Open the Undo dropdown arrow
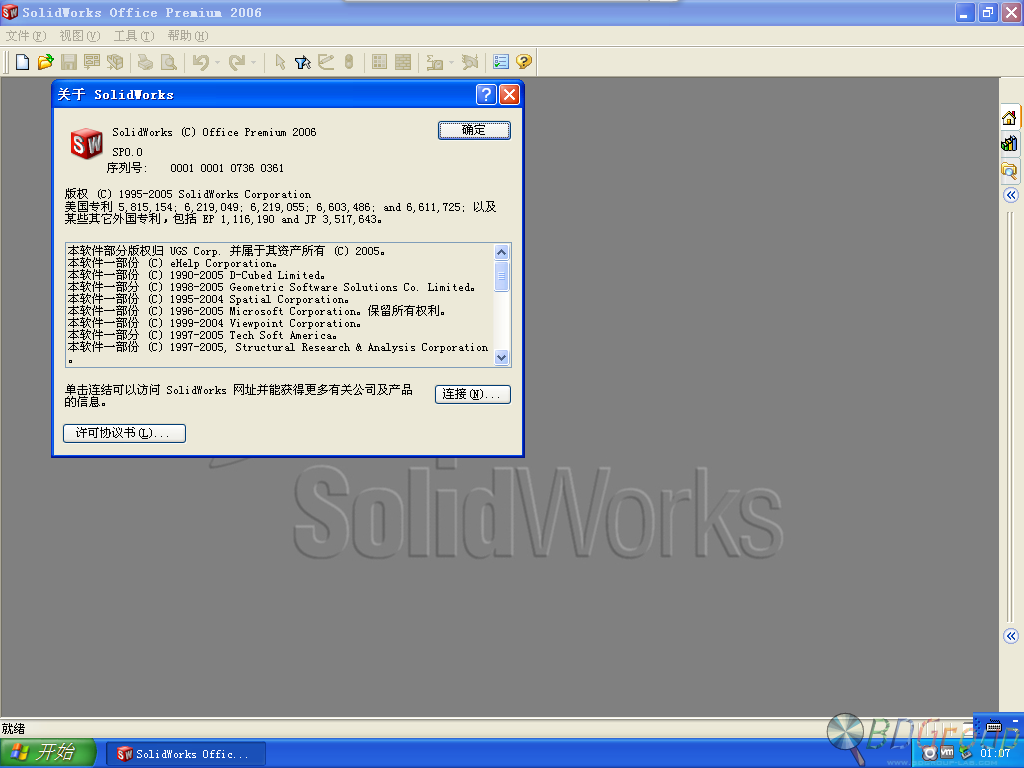 point(217,63)
